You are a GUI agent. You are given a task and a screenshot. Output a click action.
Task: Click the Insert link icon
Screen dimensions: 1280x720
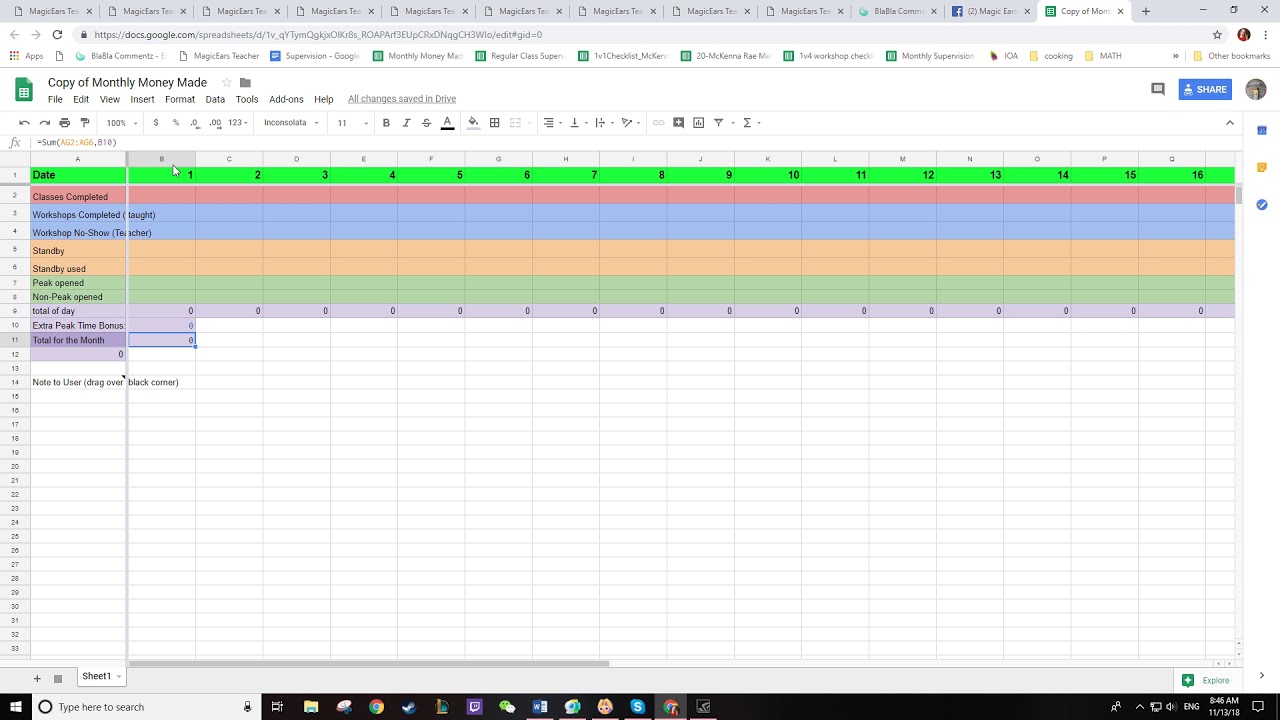click(658, 123)
